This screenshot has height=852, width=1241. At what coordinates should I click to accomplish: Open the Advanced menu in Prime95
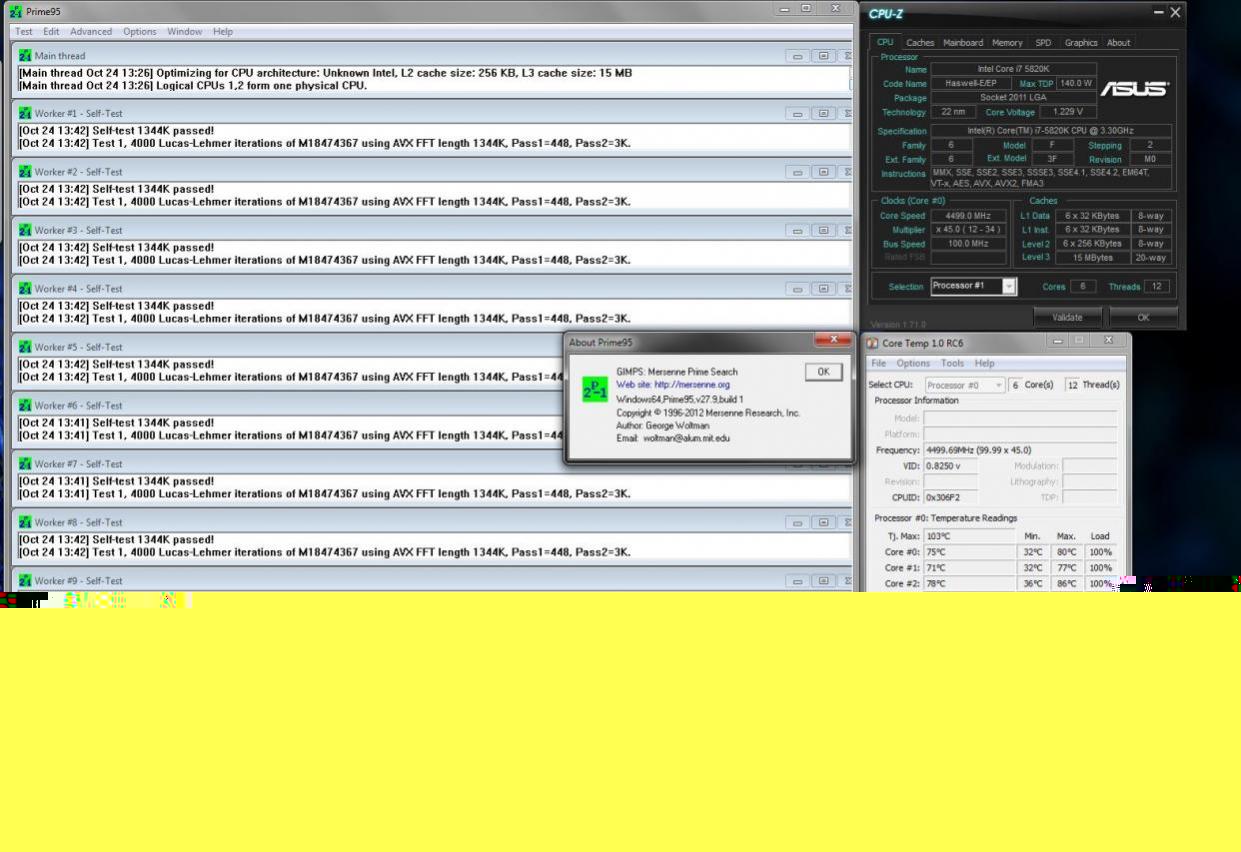91,31
